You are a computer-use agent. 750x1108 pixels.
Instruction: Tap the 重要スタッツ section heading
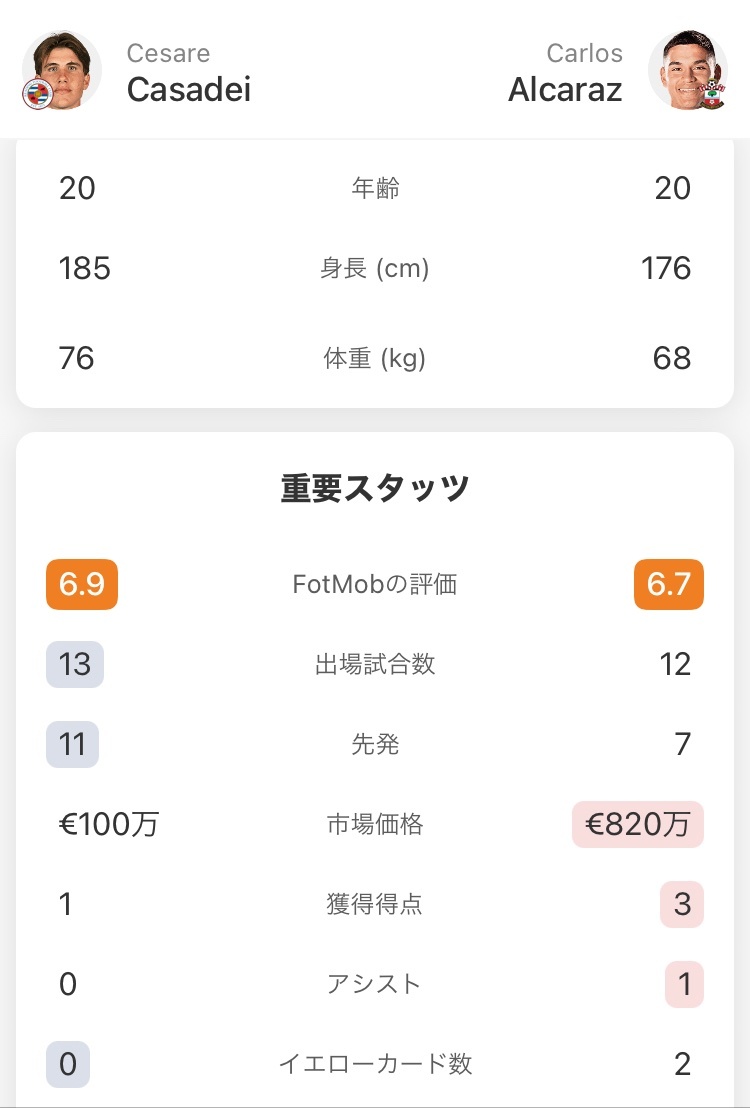tap(375, 488)
